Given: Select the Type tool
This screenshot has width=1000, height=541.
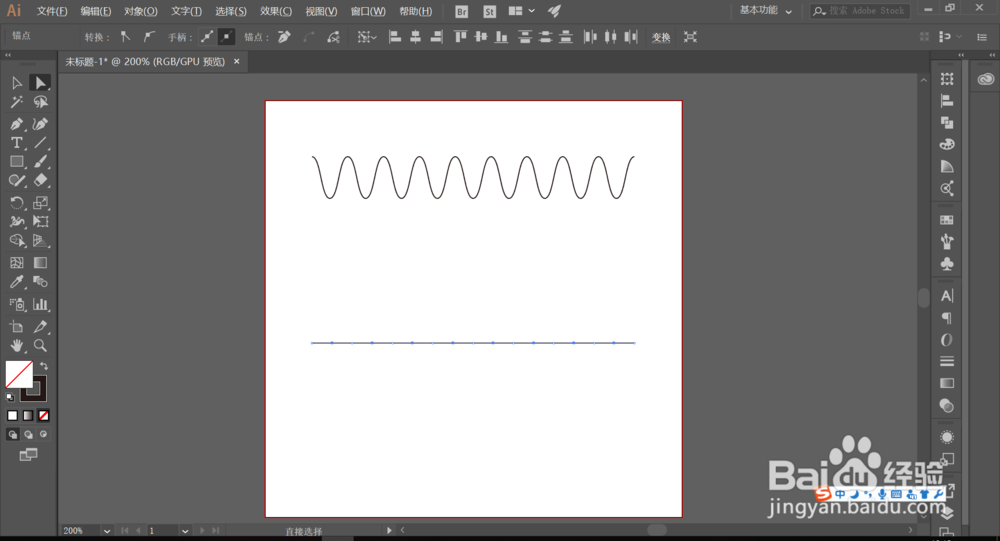Looking at the screenshot, I should click(17, 143).
